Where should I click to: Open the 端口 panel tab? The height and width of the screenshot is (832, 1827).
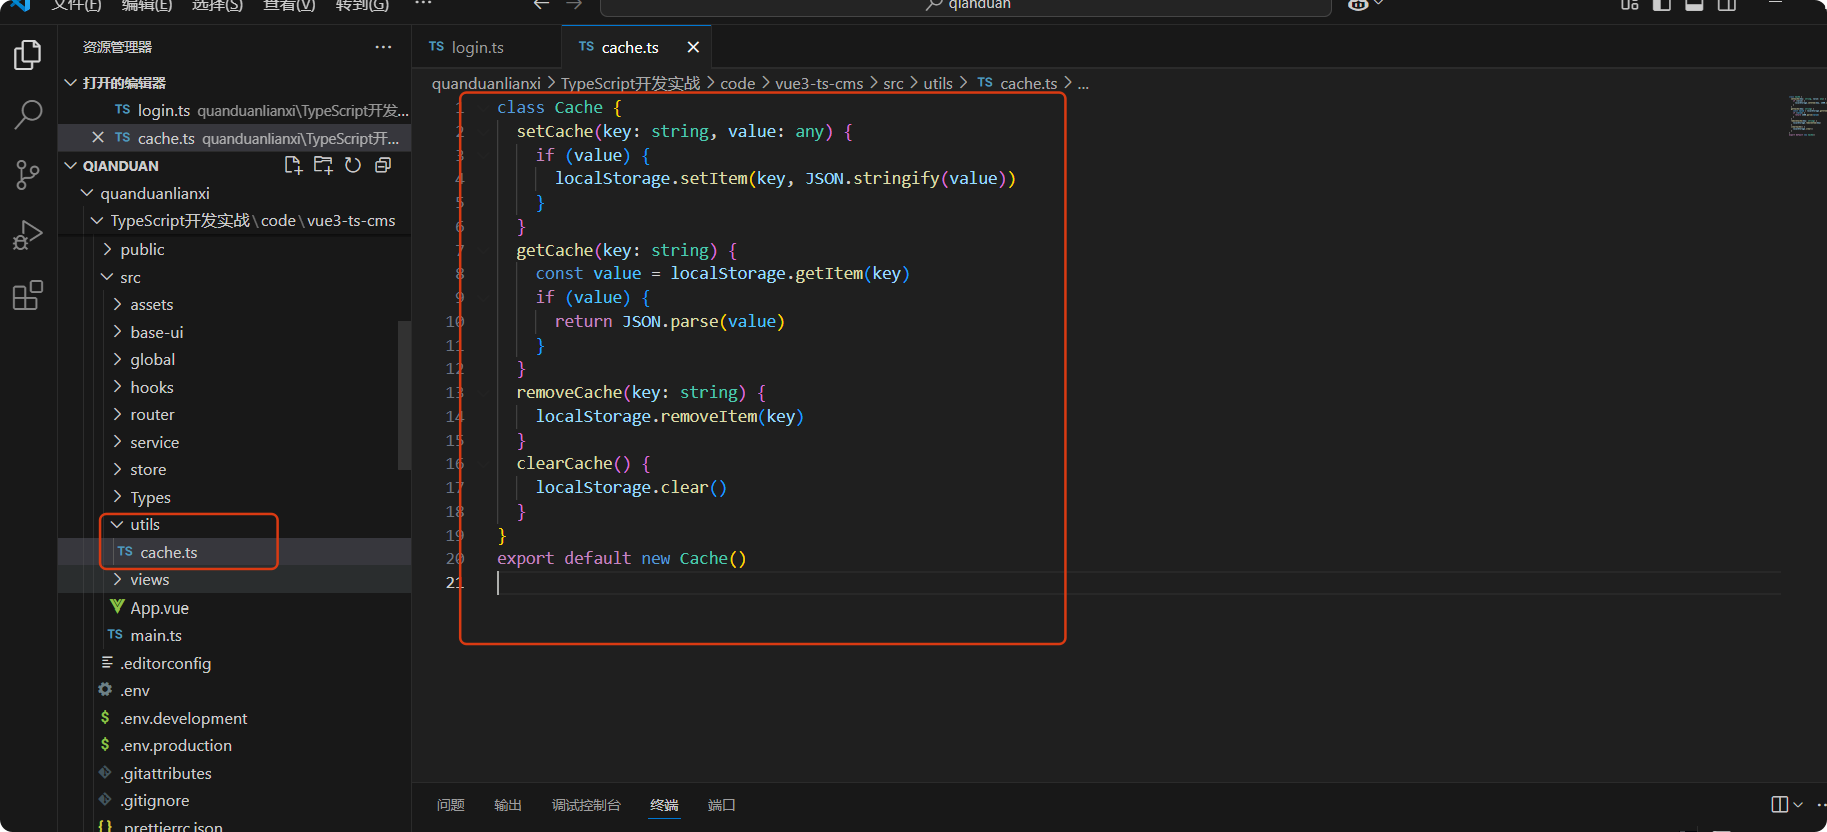pos(722,805)
